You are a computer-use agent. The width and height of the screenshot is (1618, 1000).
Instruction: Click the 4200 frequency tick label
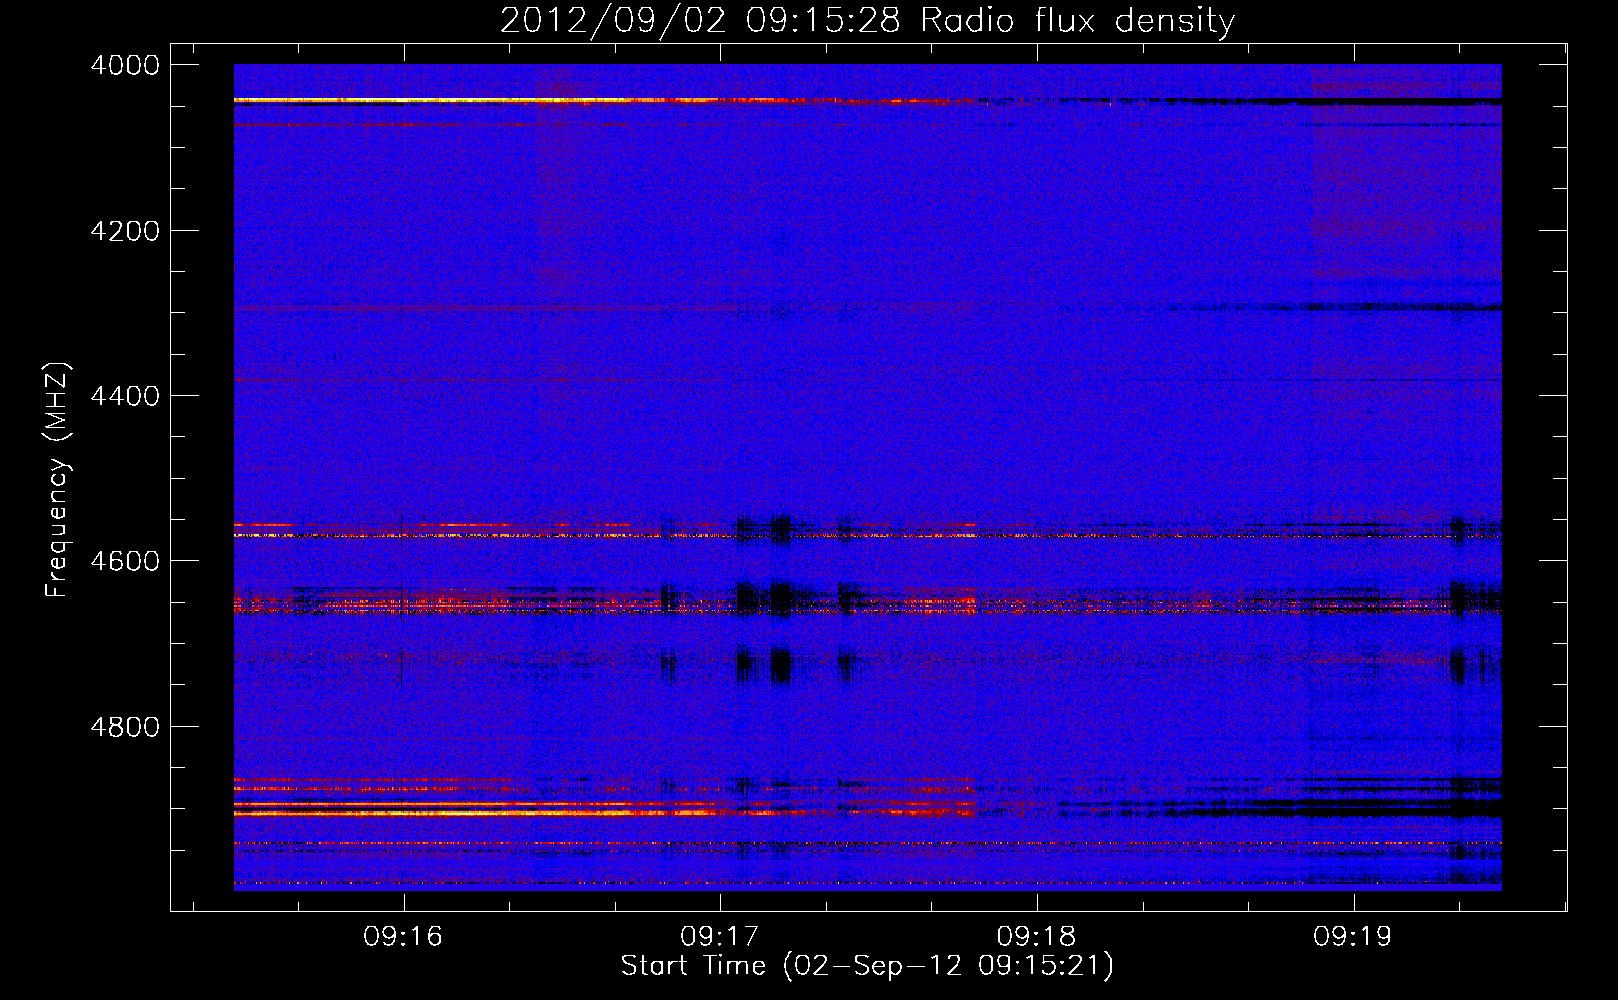tap(125, 231)
